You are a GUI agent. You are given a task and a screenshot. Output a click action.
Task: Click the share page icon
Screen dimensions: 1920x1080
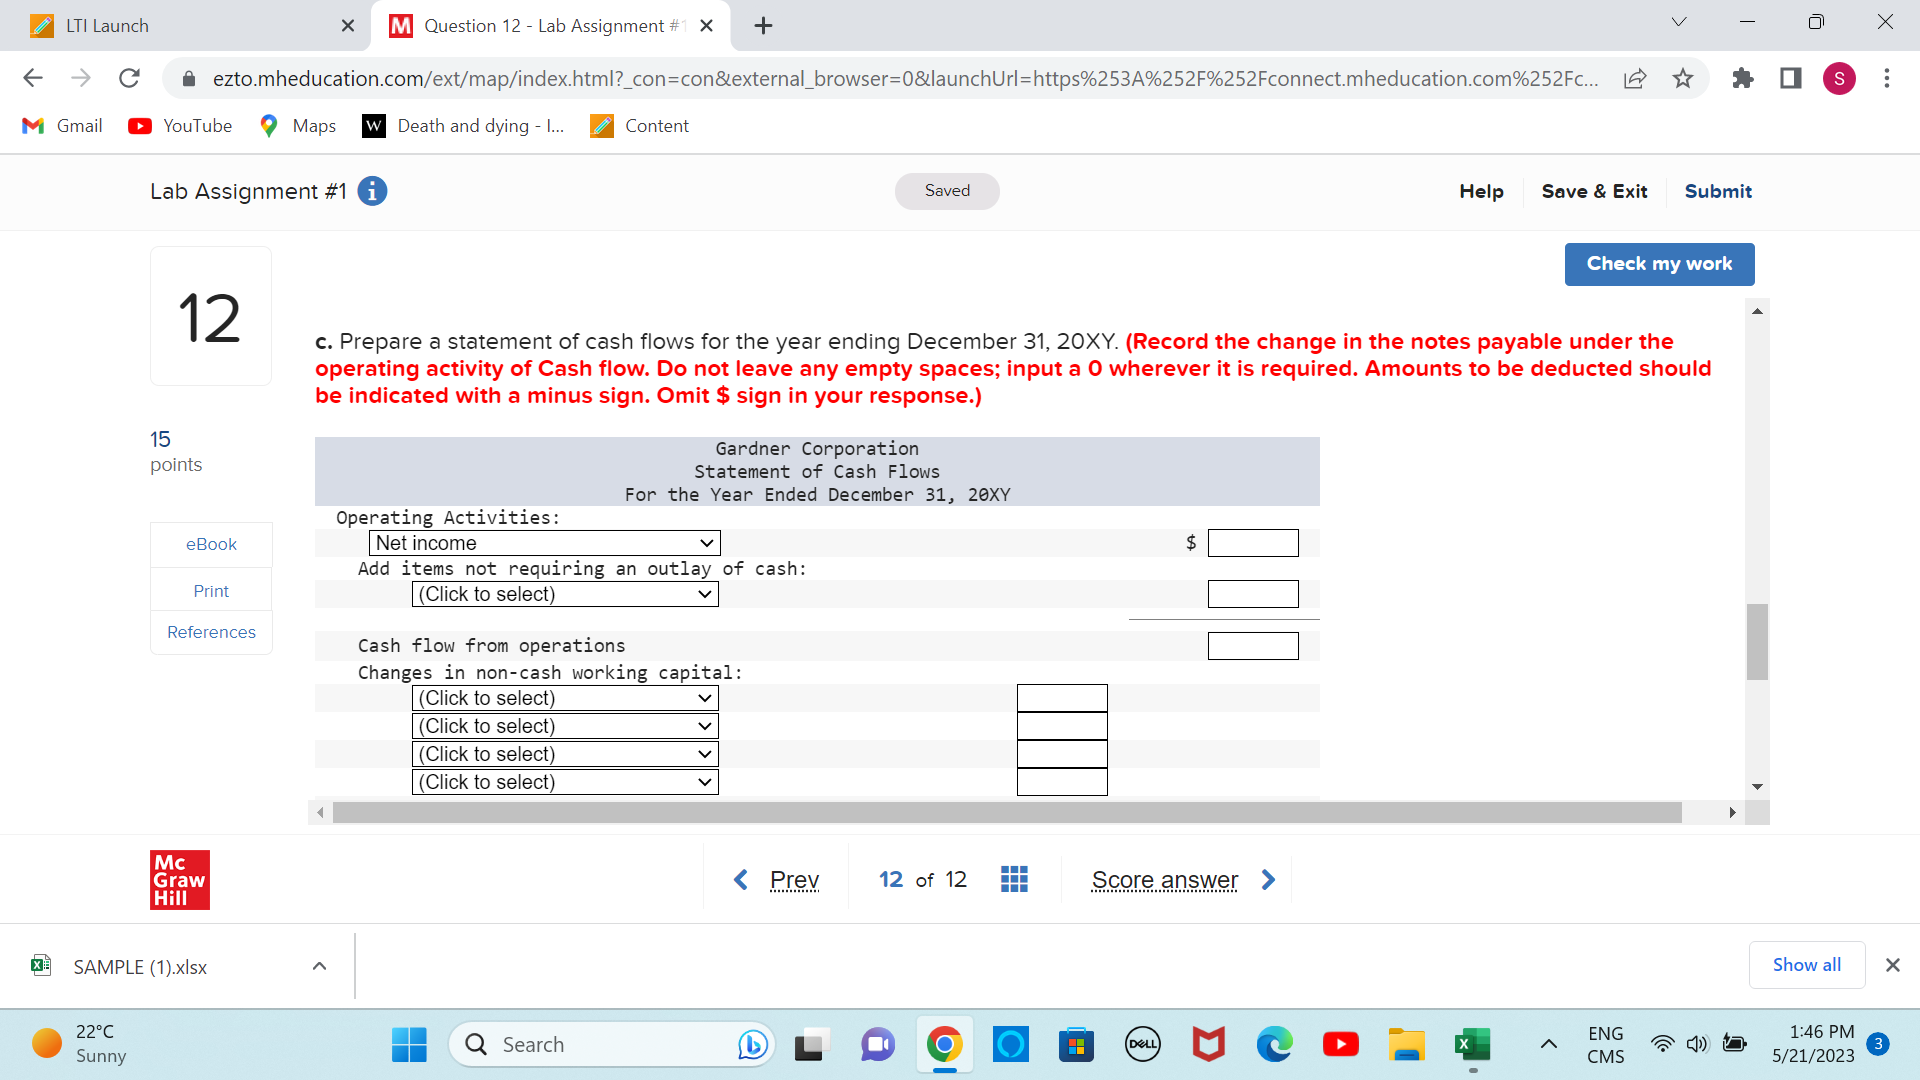click(x=1635, y=78)
